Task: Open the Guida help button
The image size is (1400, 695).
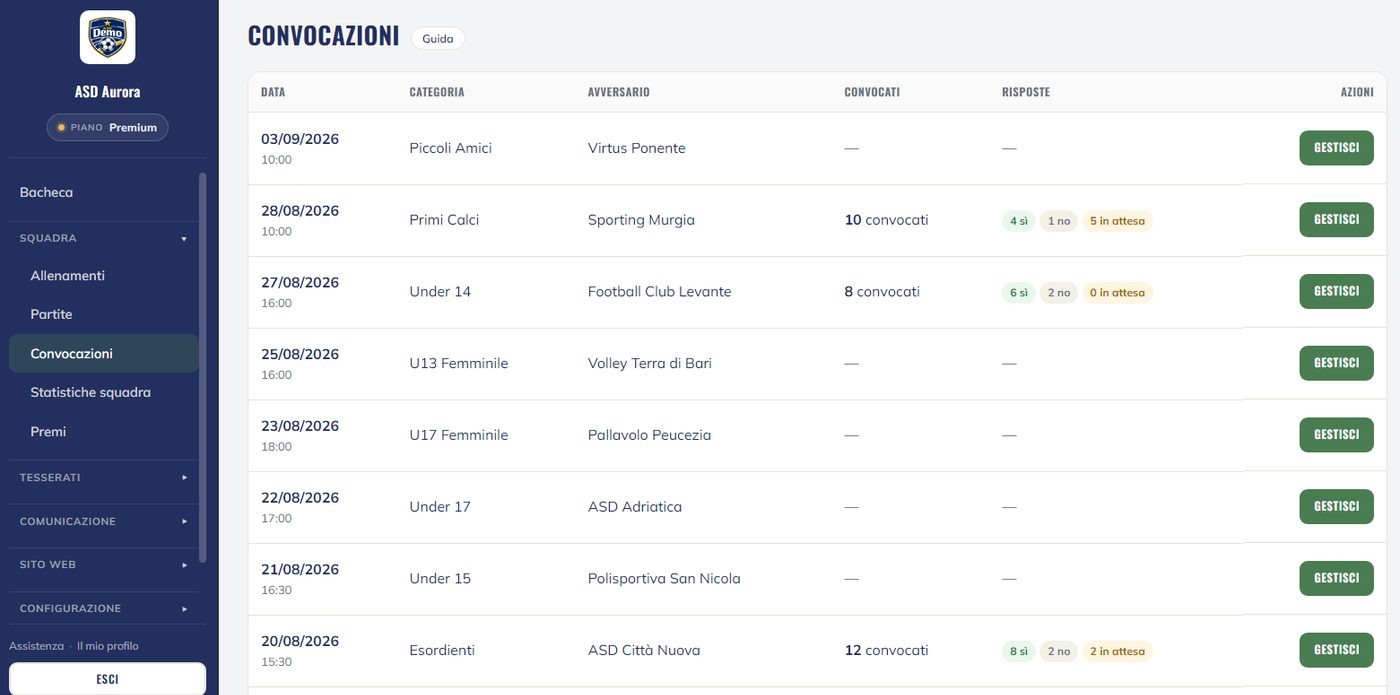Action: (437, 39)
